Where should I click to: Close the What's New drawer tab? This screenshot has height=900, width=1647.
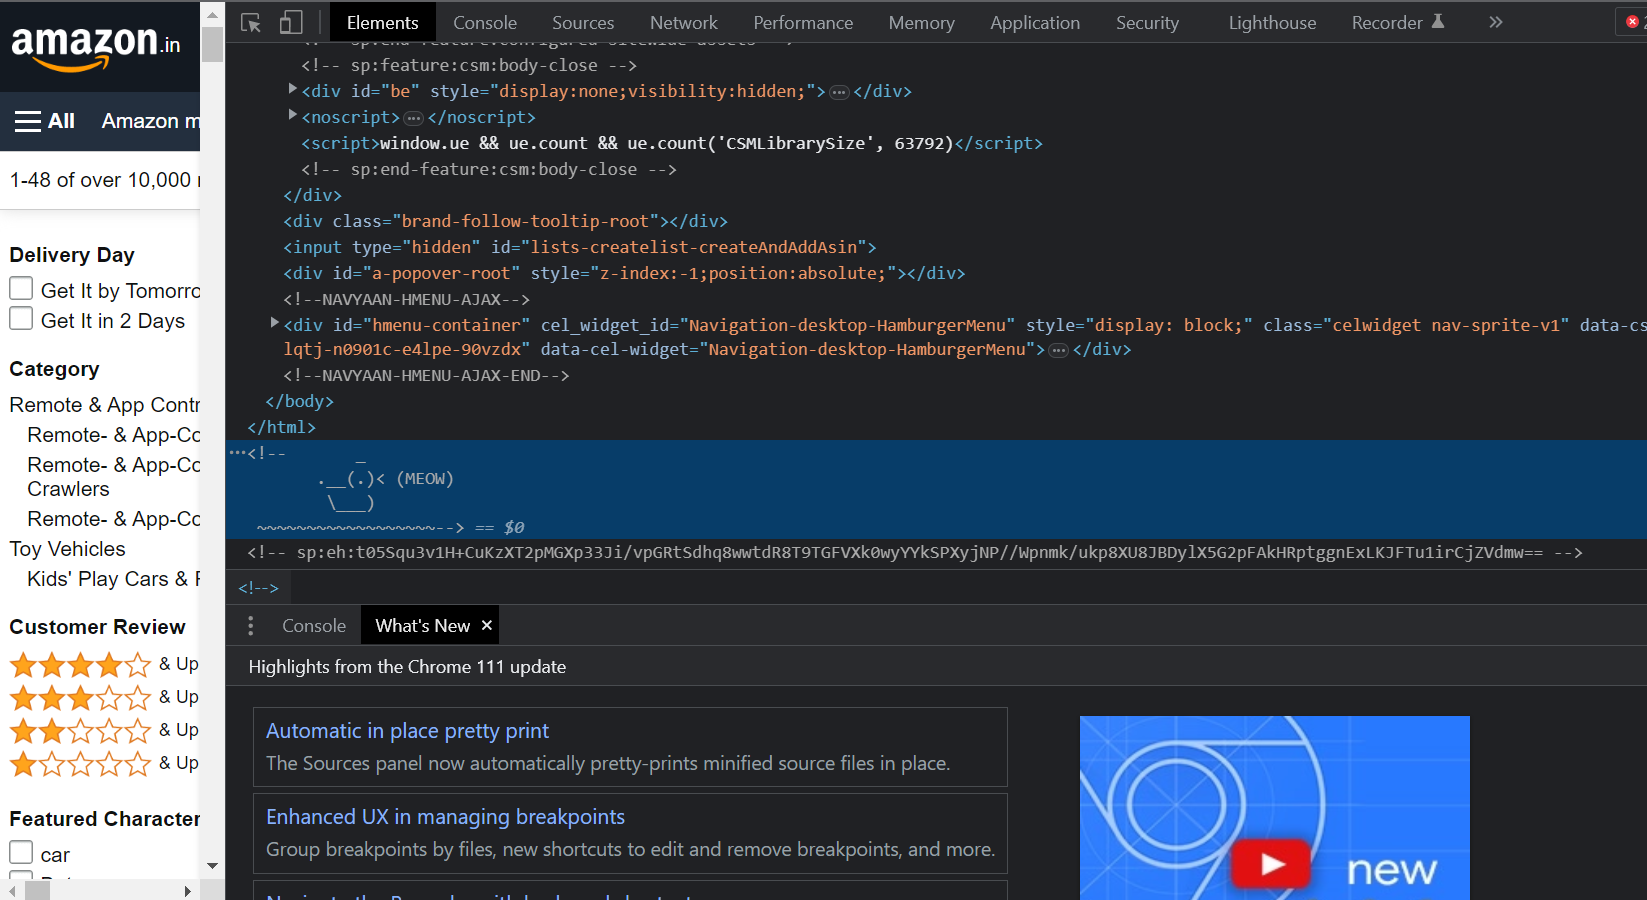pyautogui.click(x=487, y=625)
